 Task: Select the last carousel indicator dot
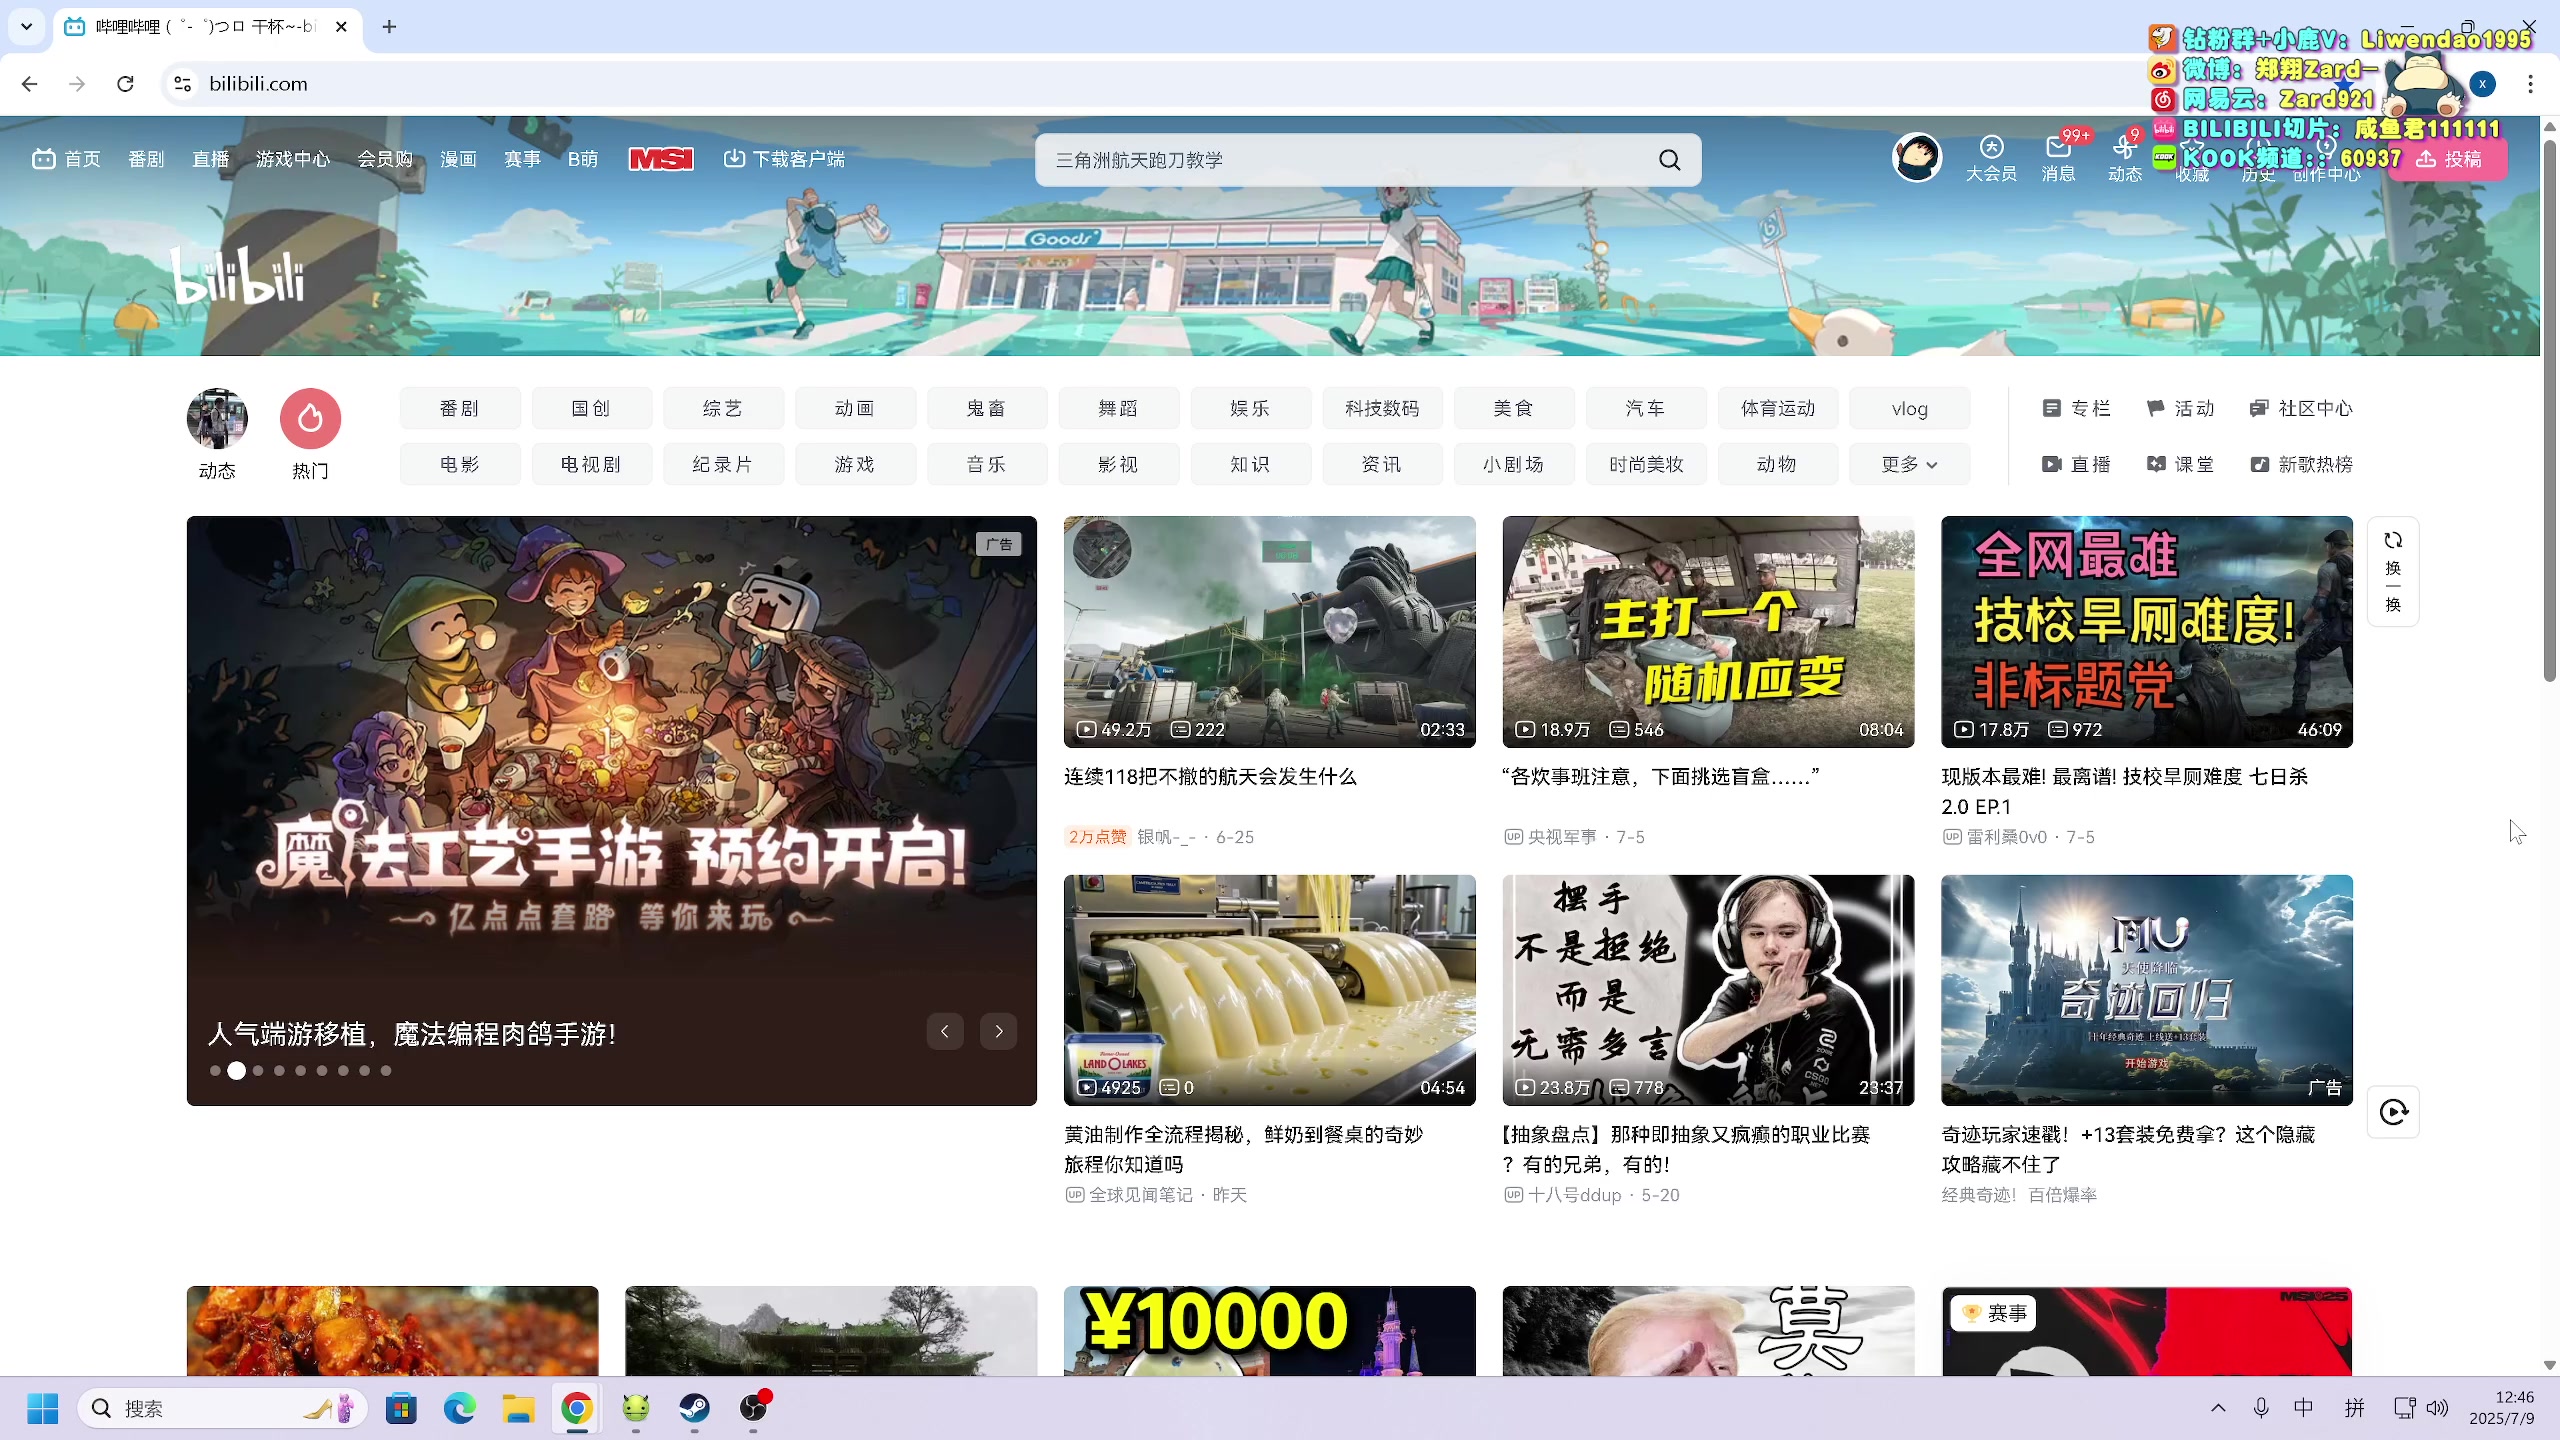pyautogui.click(x=386, y=1070)
